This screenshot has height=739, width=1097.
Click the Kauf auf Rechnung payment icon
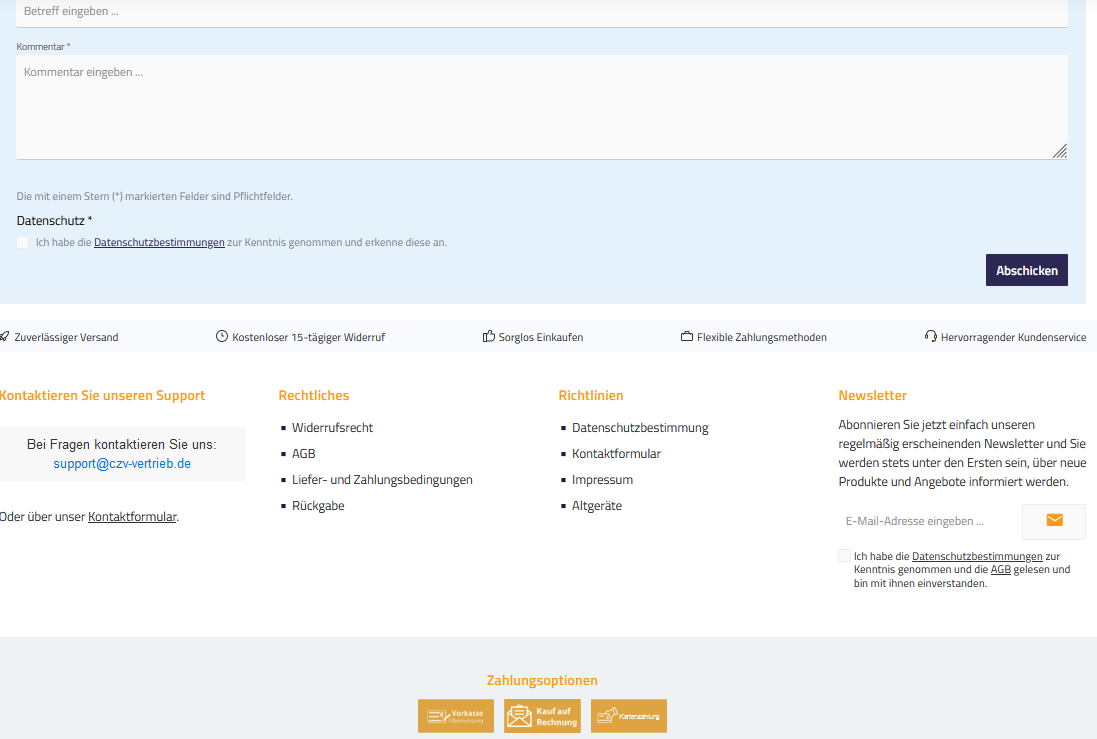[x=542, y=716]
